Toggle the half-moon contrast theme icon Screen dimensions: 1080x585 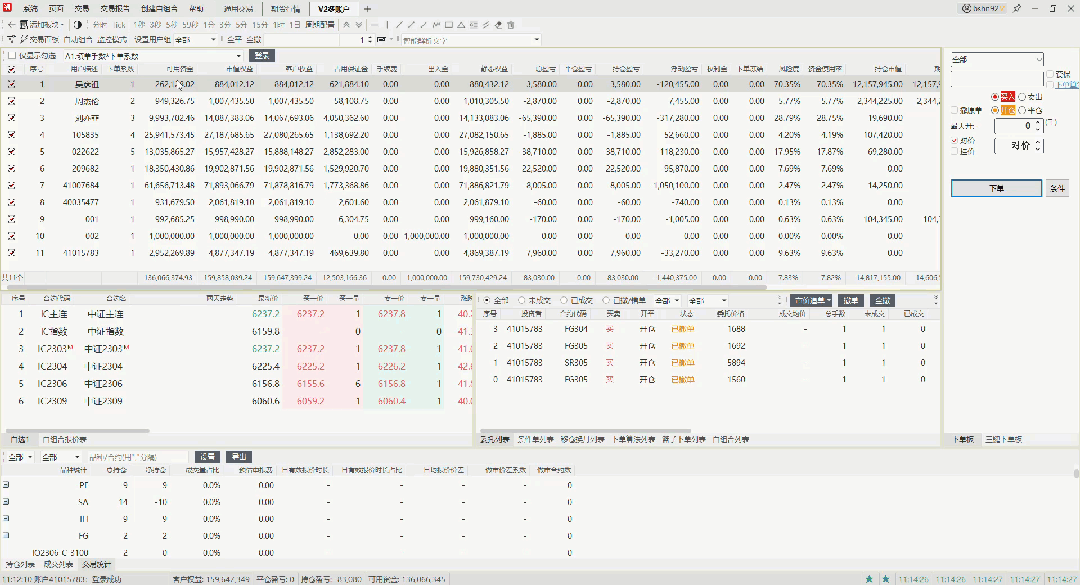pyautogui.click(x=78, y=25)
